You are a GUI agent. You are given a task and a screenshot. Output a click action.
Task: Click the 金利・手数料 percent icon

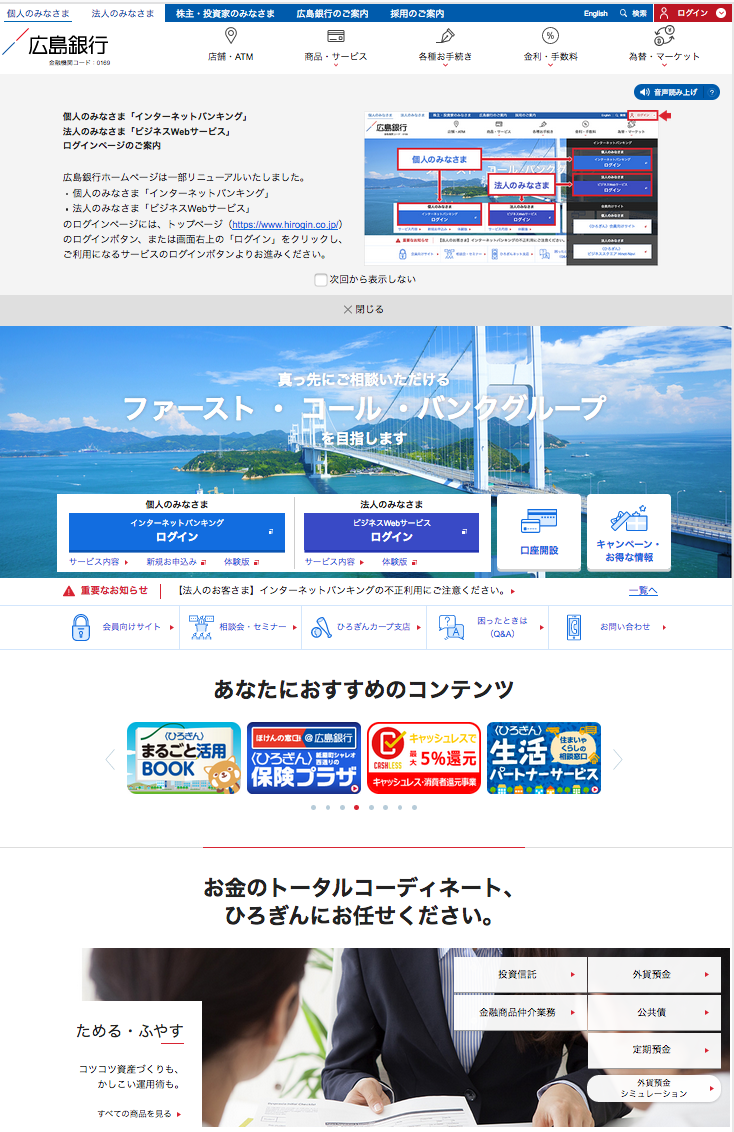pyautogui.click(x=550, y=35)
